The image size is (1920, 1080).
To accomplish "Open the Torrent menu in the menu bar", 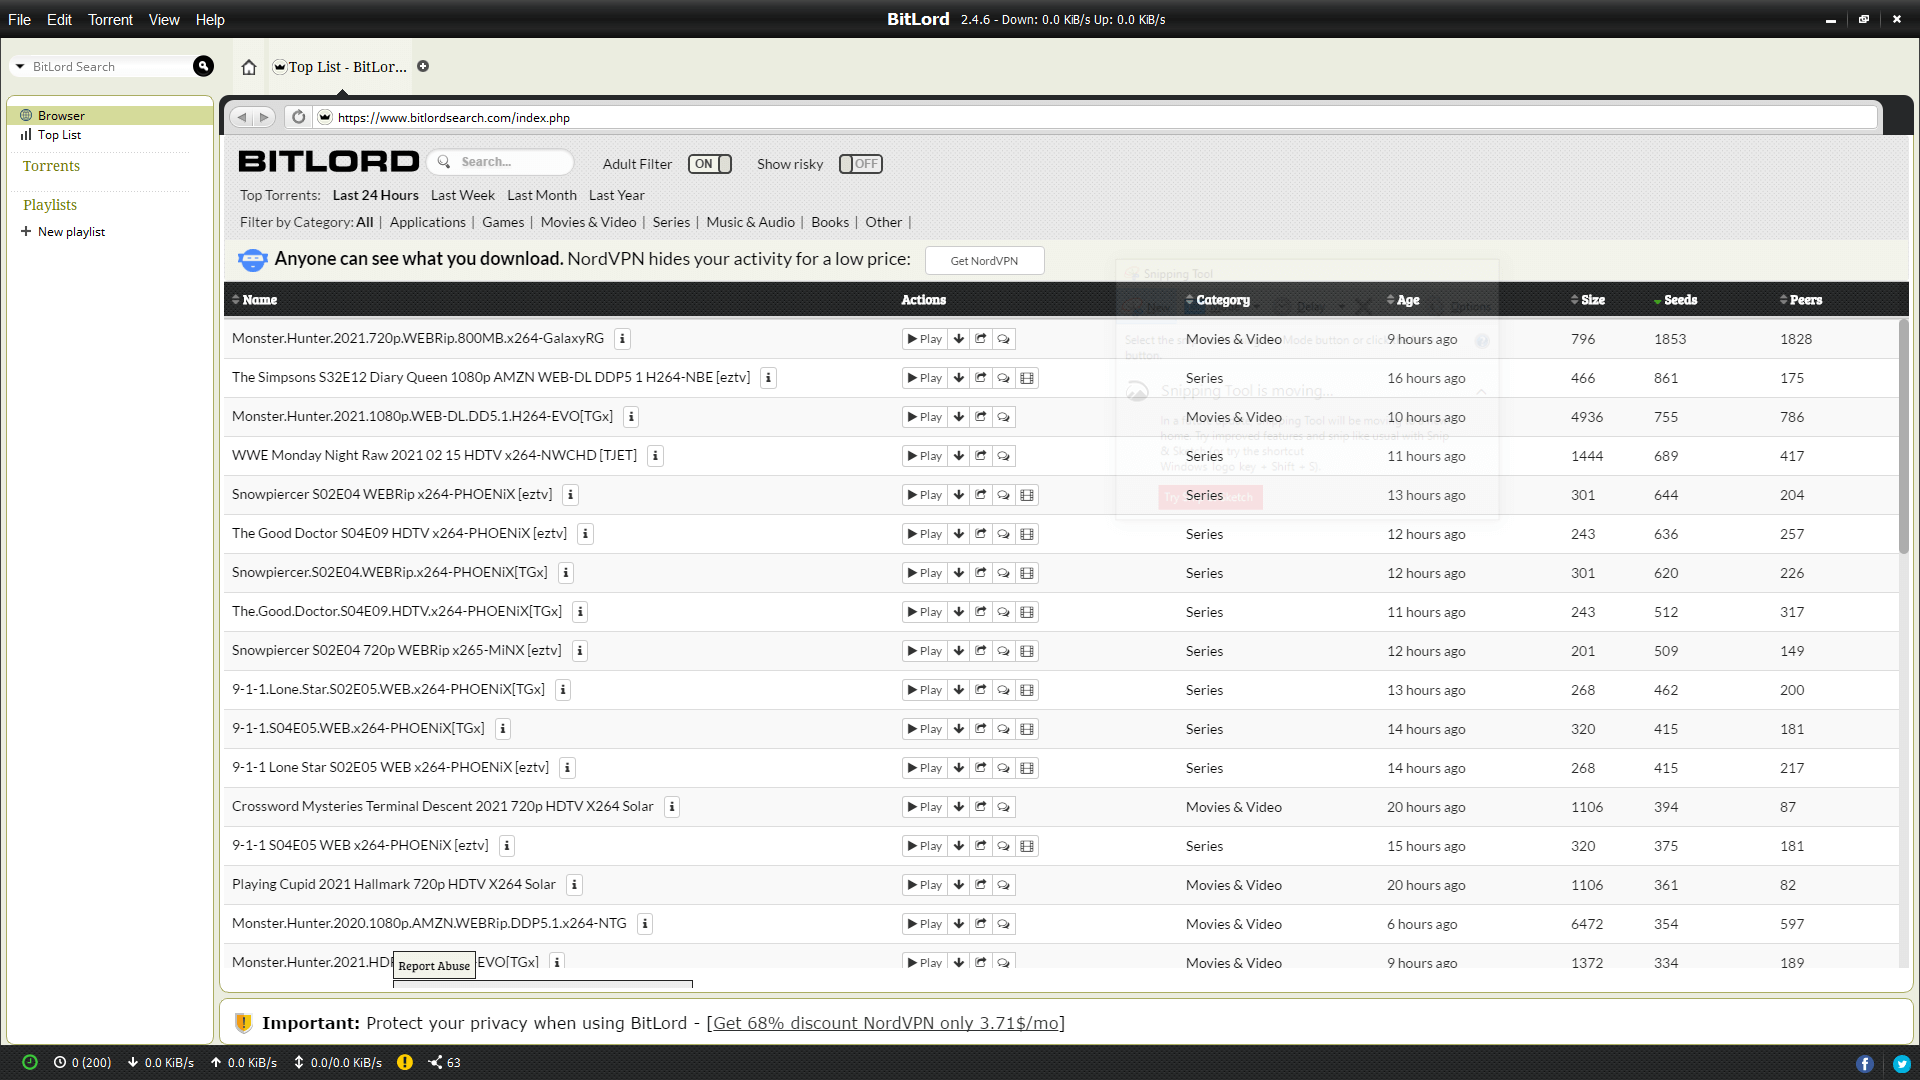I will point(111,18).
